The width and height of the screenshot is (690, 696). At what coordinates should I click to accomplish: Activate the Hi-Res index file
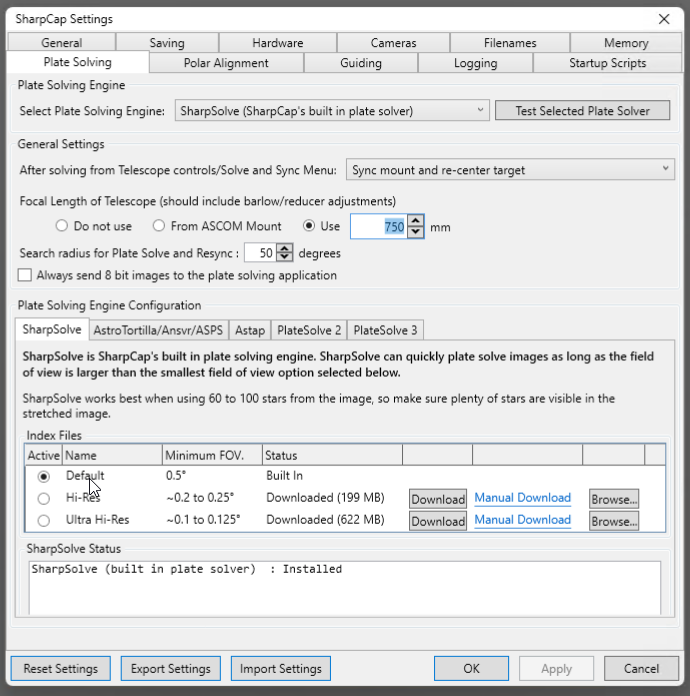[44, 498]
